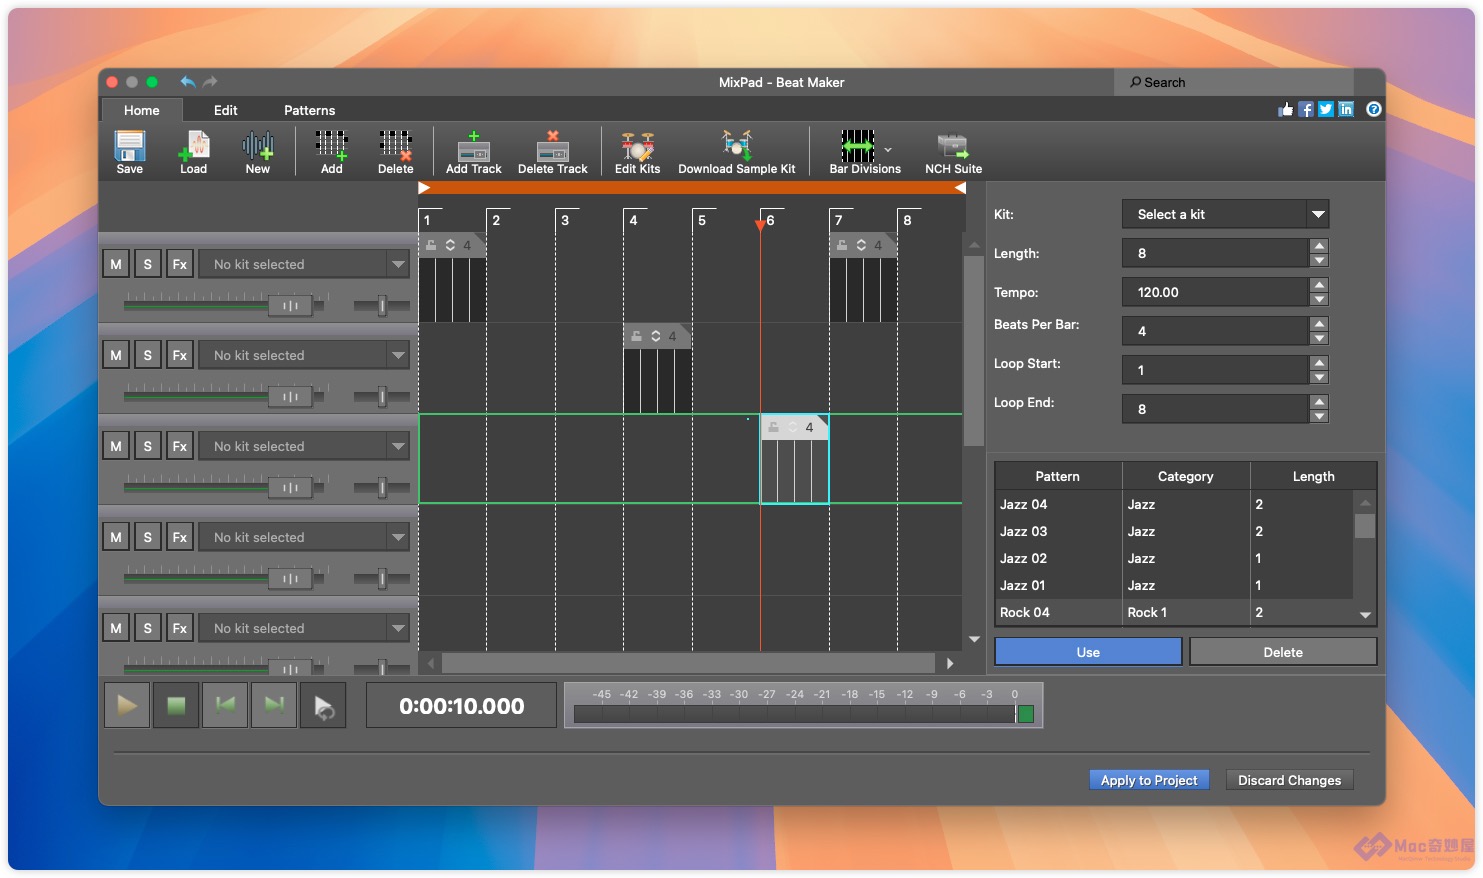
Task: Open kit dropdown on fifth track
Action: (304, 628)
